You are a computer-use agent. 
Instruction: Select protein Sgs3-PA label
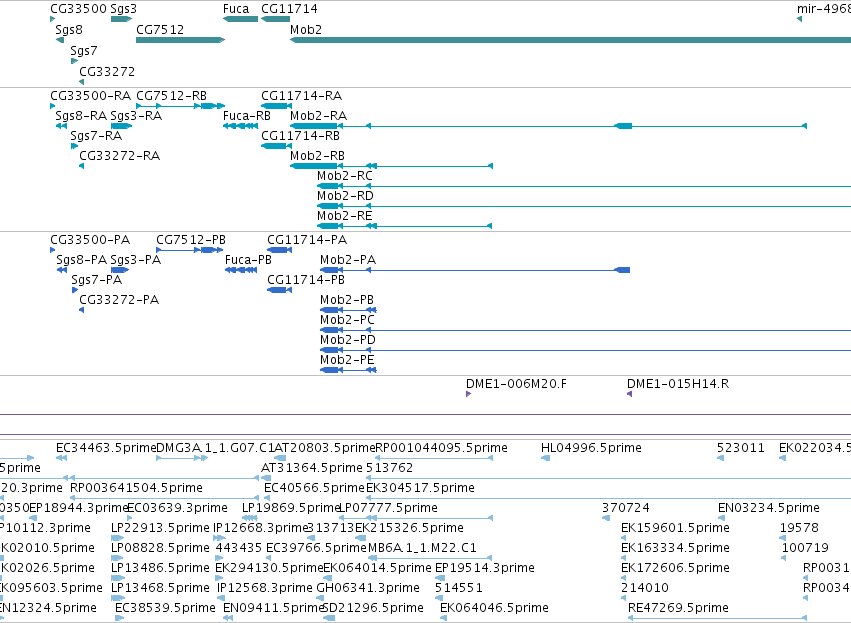(x=136, y=260)
